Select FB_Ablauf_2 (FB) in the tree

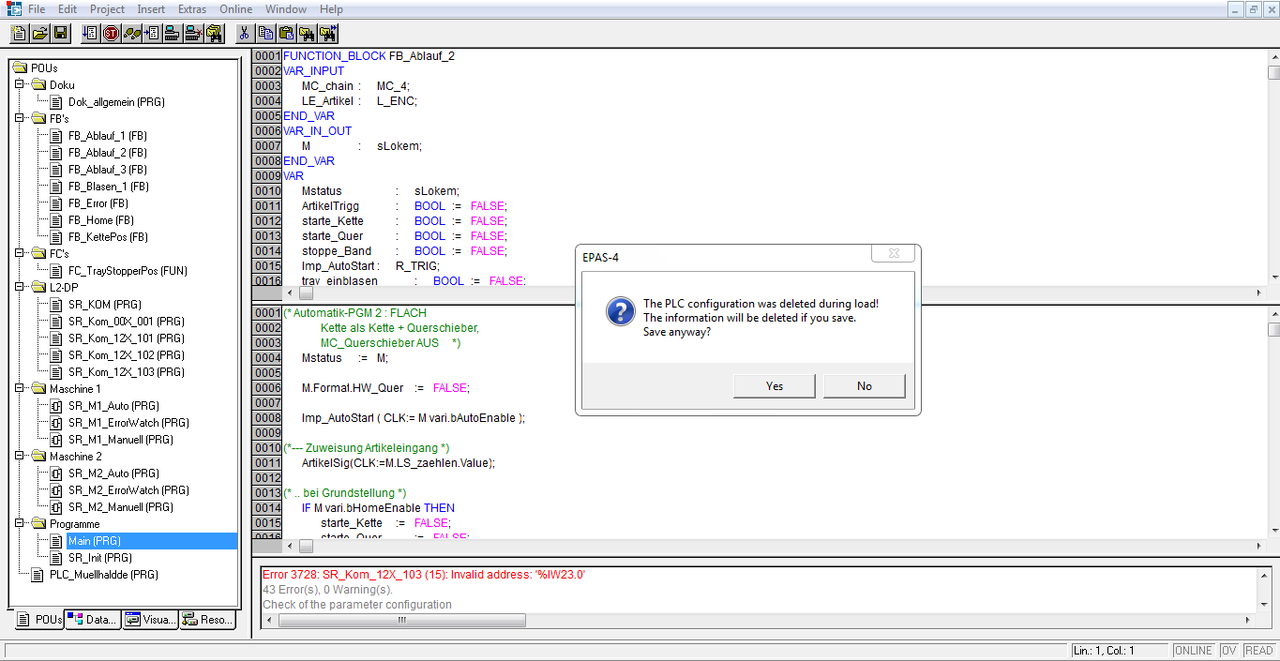[108, 153]
